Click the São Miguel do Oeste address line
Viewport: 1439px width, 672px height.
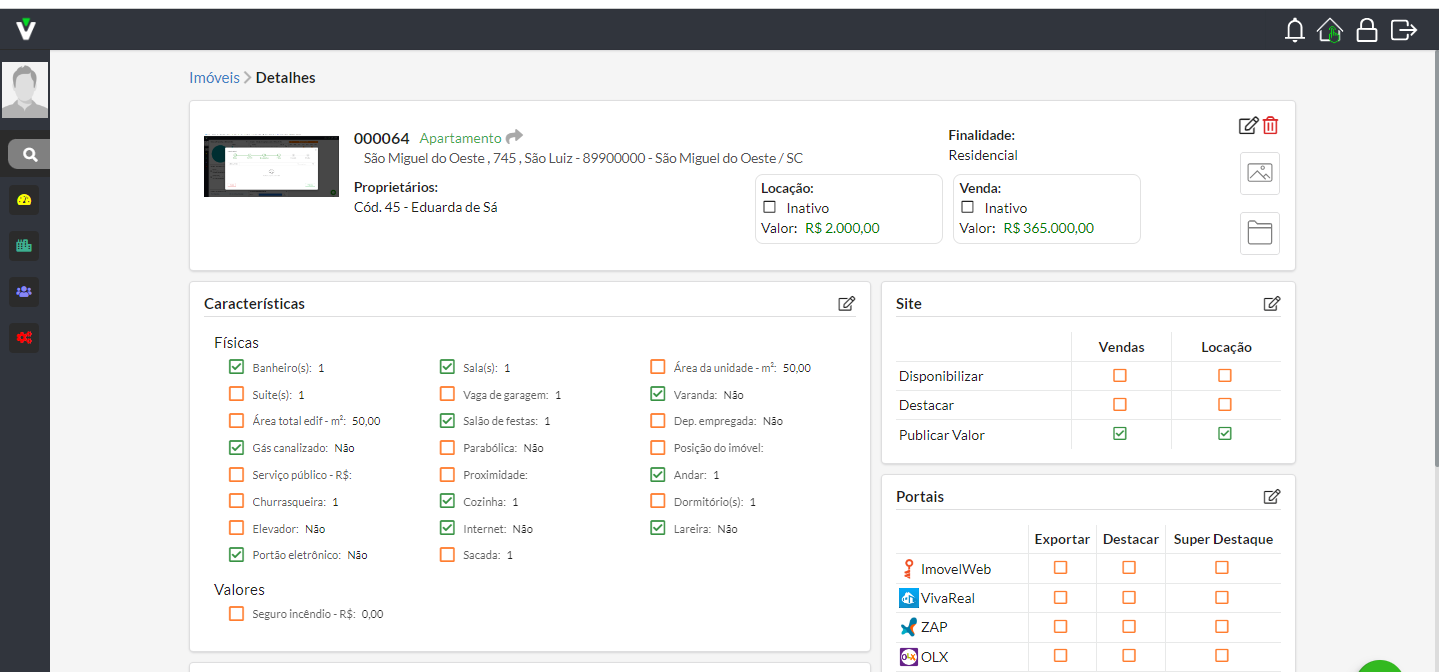583,158
